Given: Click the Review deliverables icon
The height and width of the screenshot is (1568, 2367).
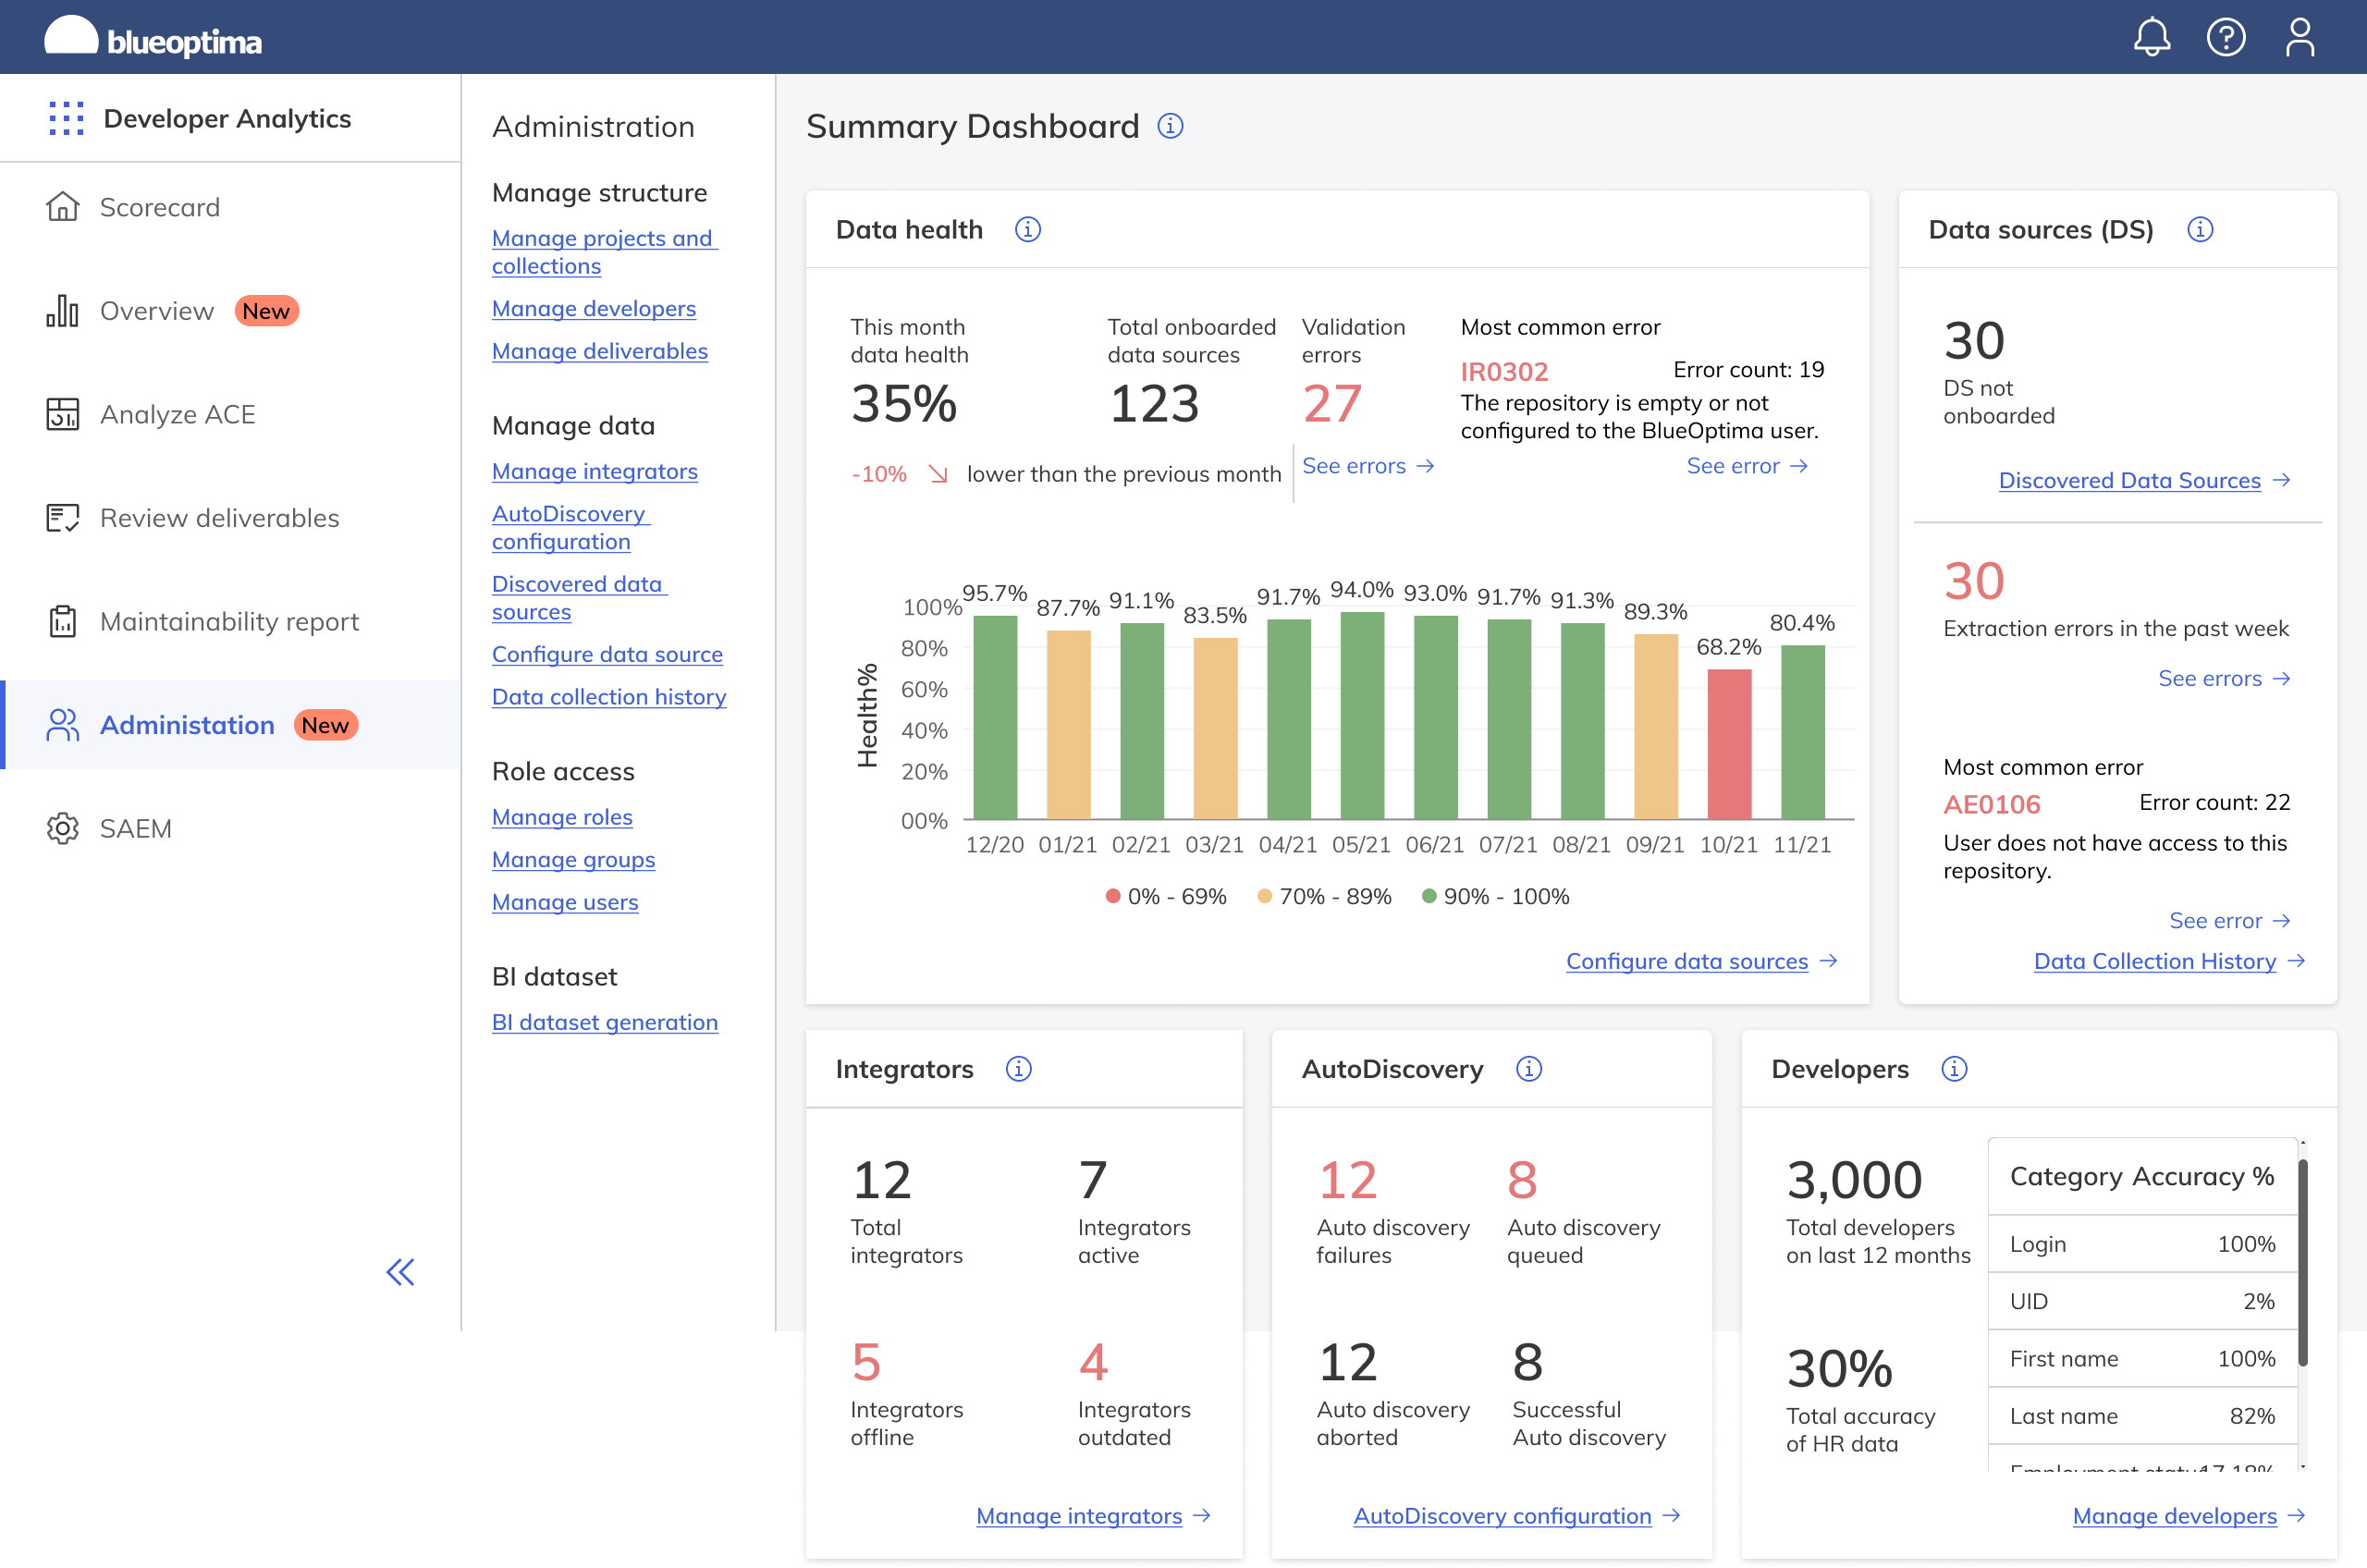Looking at the screenshot, I should 62,518.
